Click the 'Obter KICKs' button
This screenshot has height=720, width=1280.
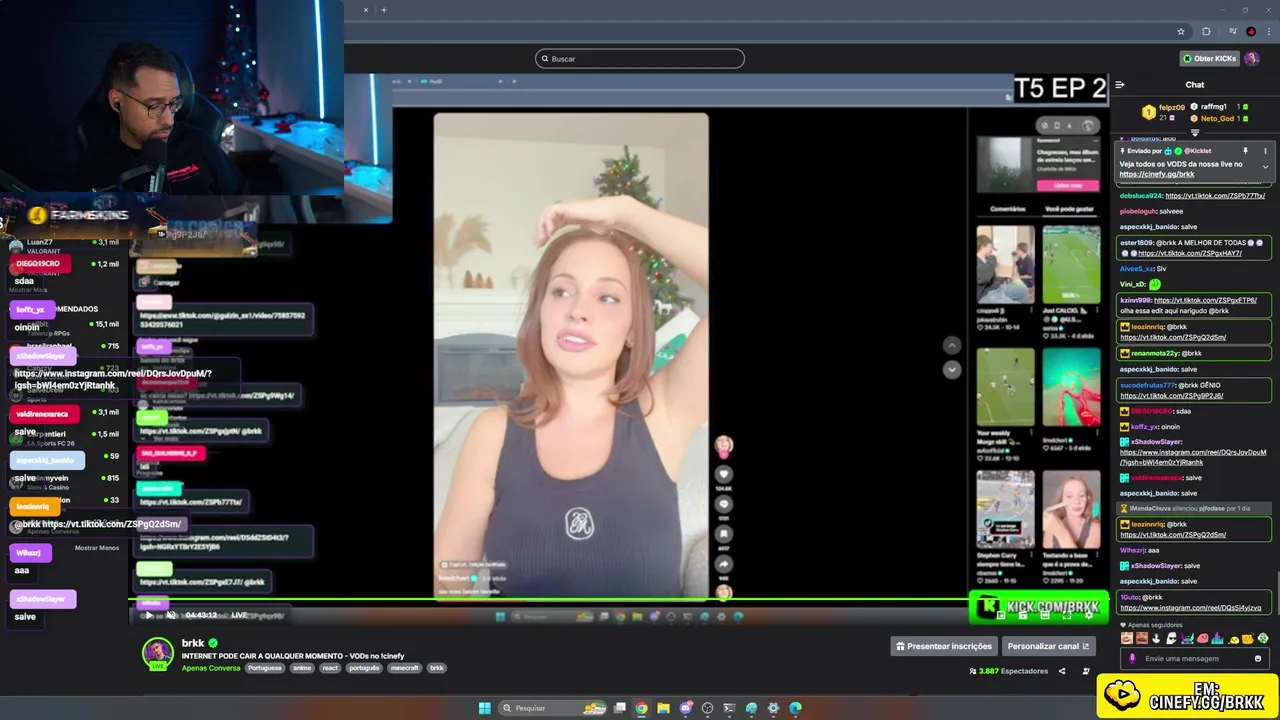[x=1209, y=58]
